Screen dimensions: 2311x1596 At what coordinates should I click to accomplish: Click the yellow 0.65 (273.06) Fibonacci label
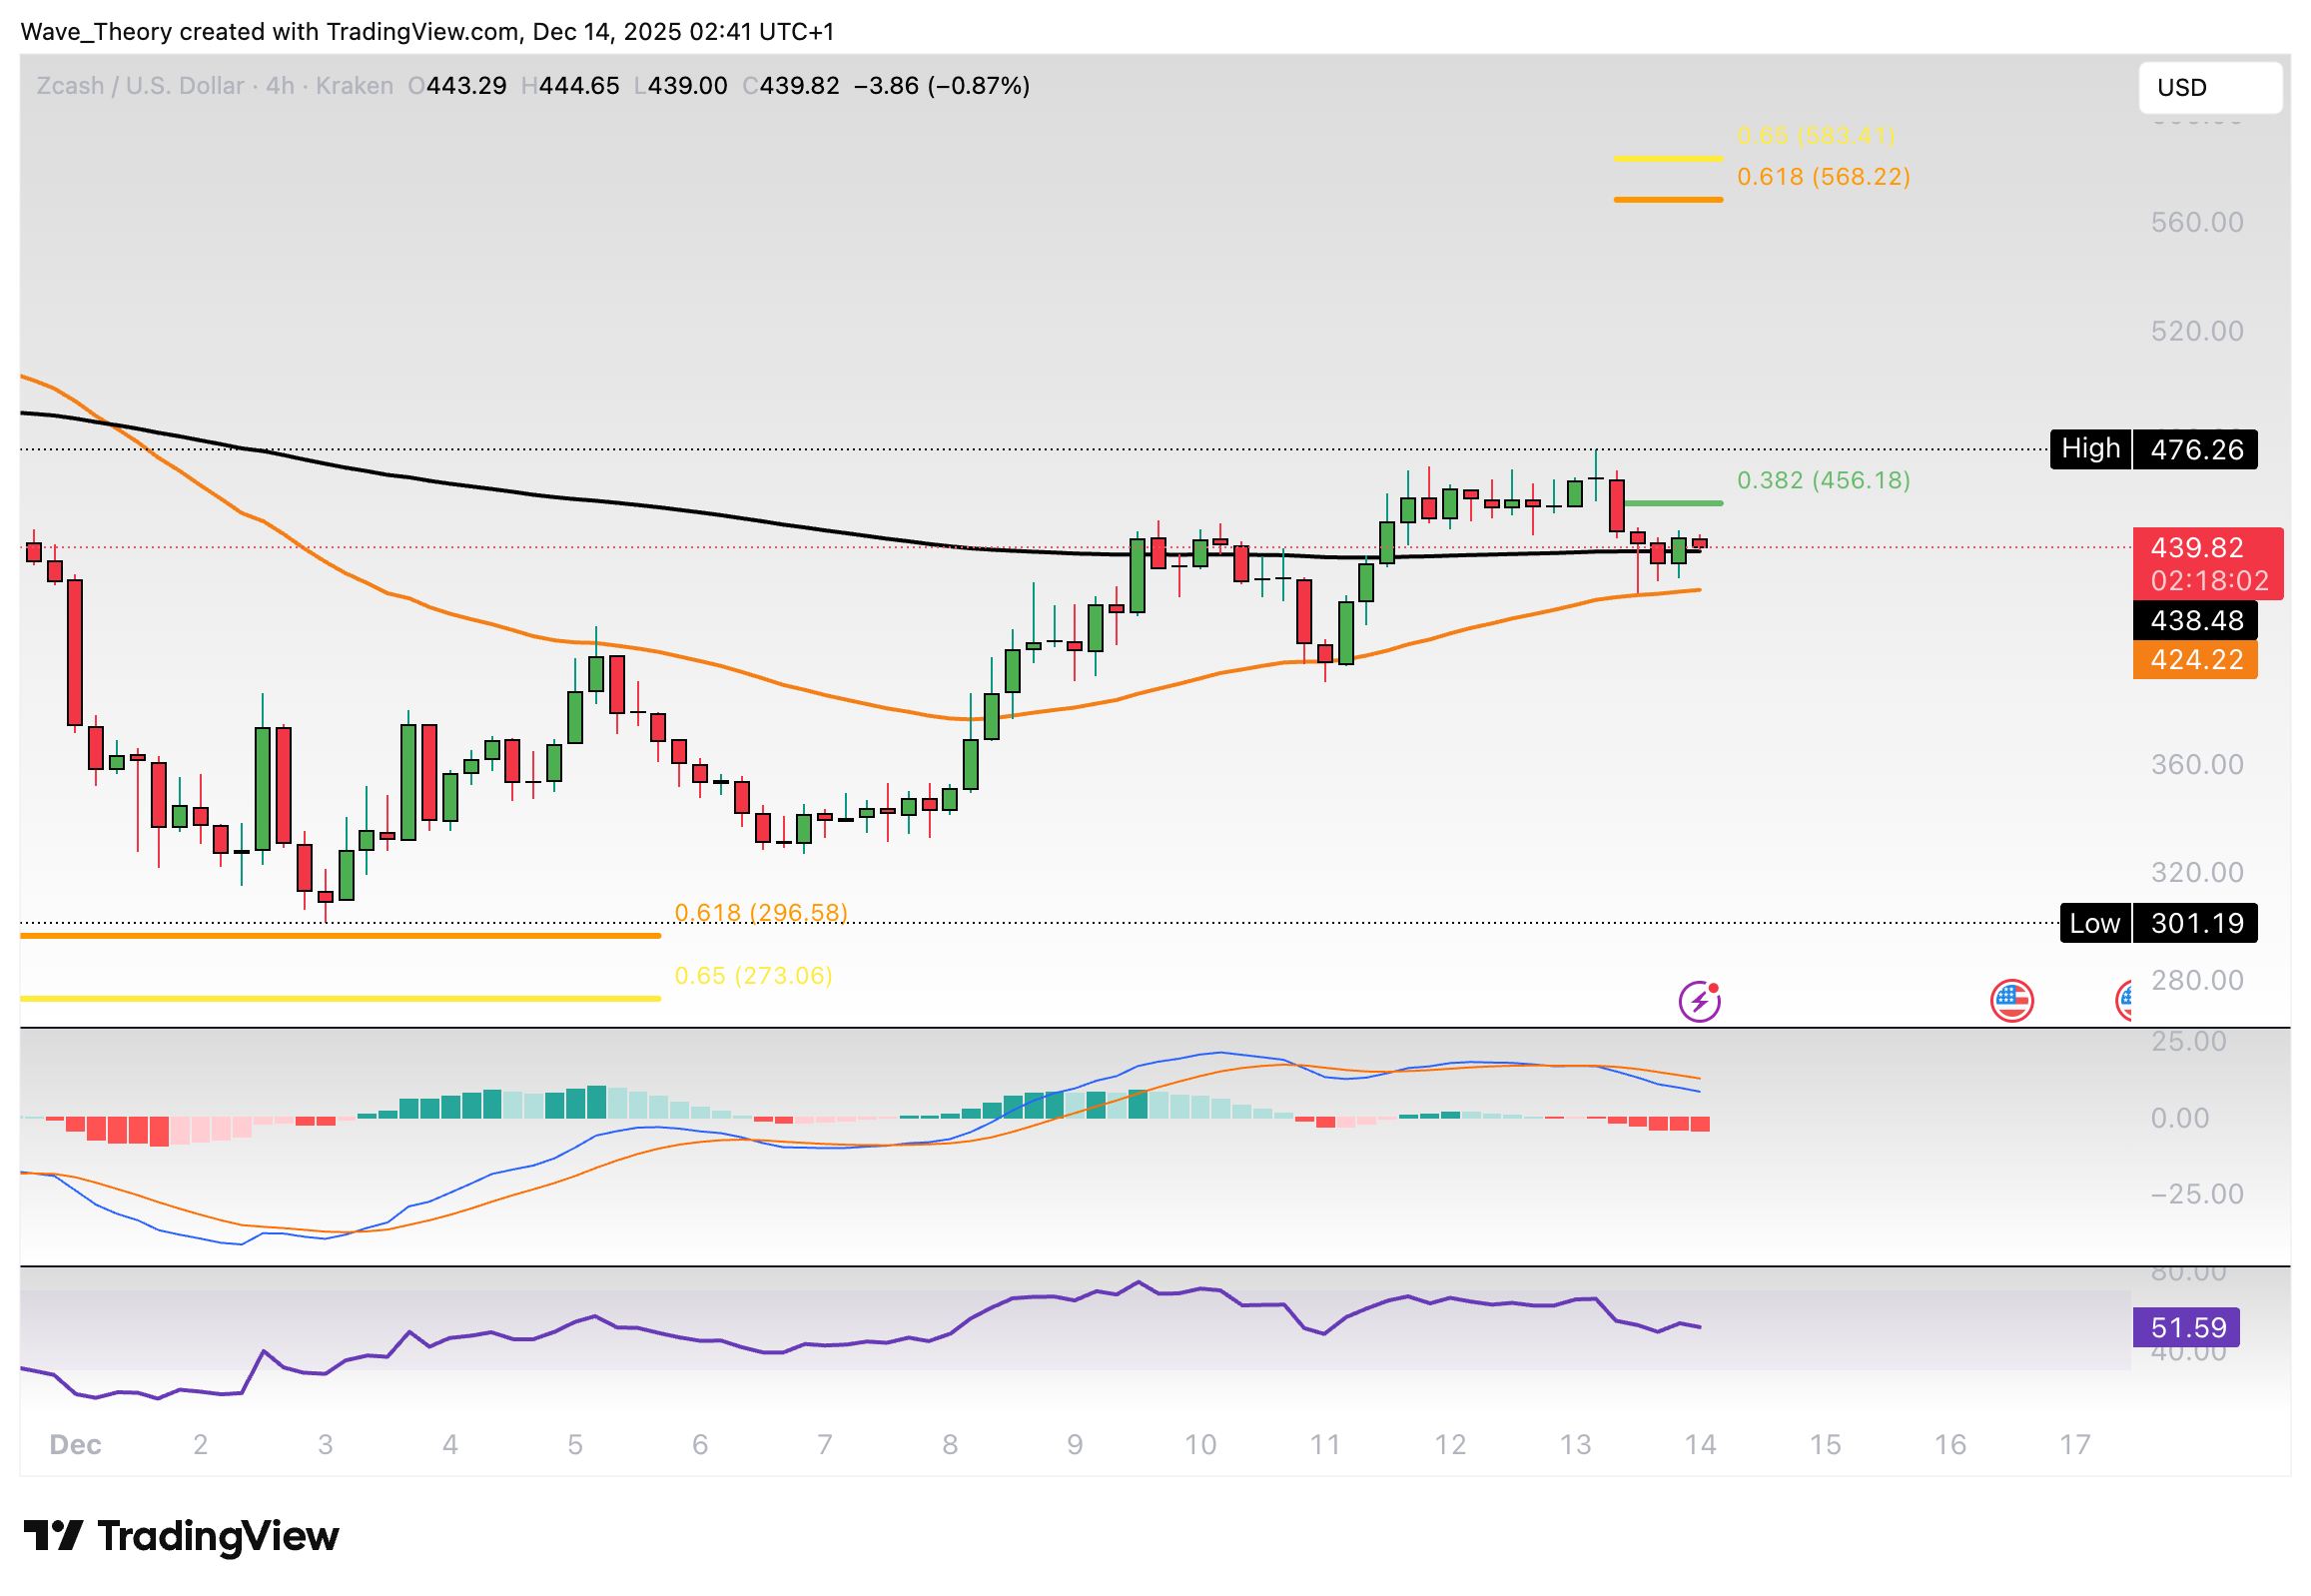point(753,975)
